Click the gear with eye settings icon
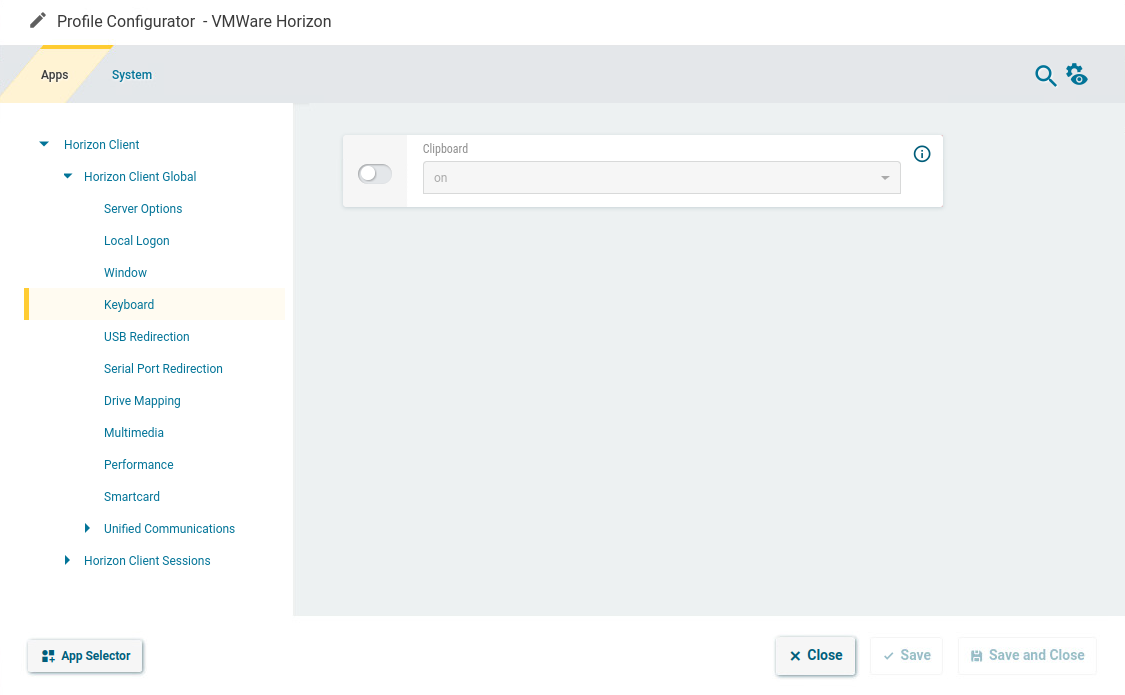Image resolution: width=1125 pixels, height=695 pixels. coord(1076,75)
